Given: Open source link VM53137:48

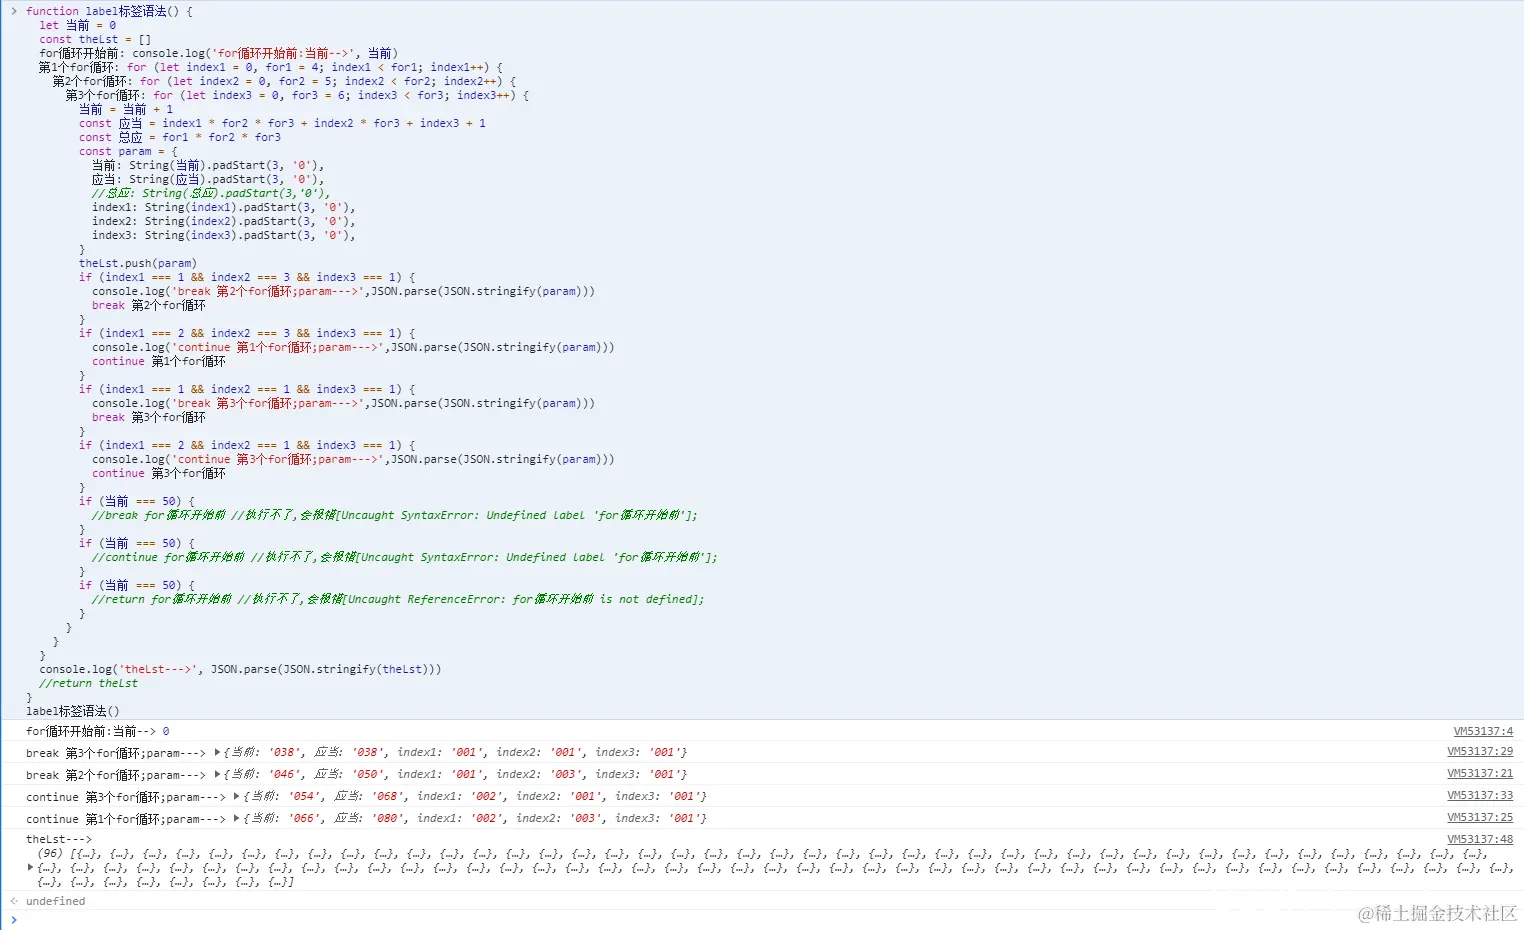Looking at the screenshot, I should coord(1480,839).
